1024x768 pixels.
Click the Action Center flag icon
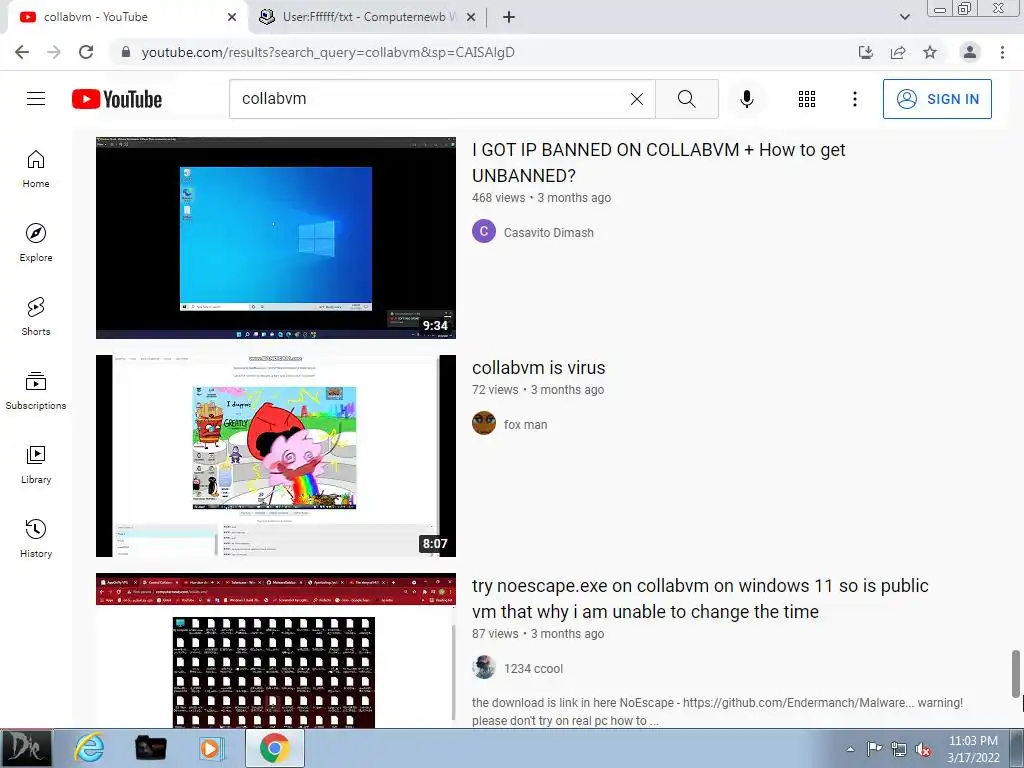click(874, 749)
